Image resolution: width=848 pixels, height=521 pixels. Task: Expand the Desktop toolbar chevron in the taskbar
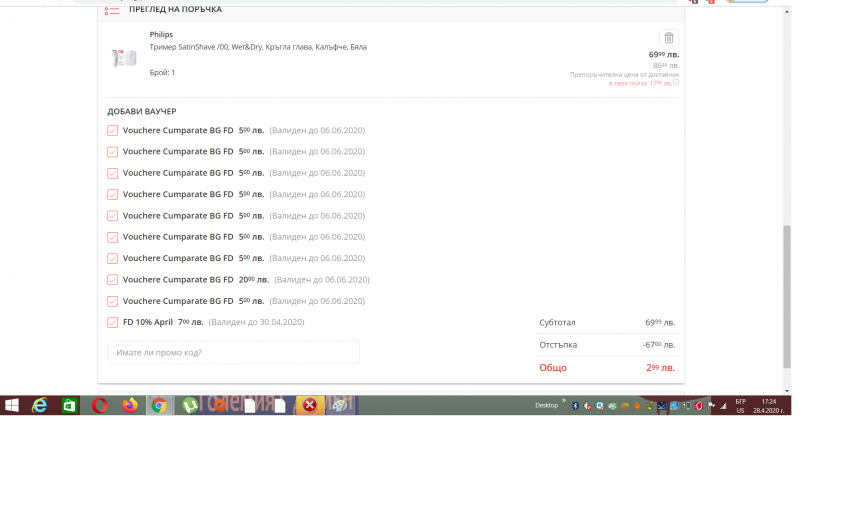[x=563, y=402]
